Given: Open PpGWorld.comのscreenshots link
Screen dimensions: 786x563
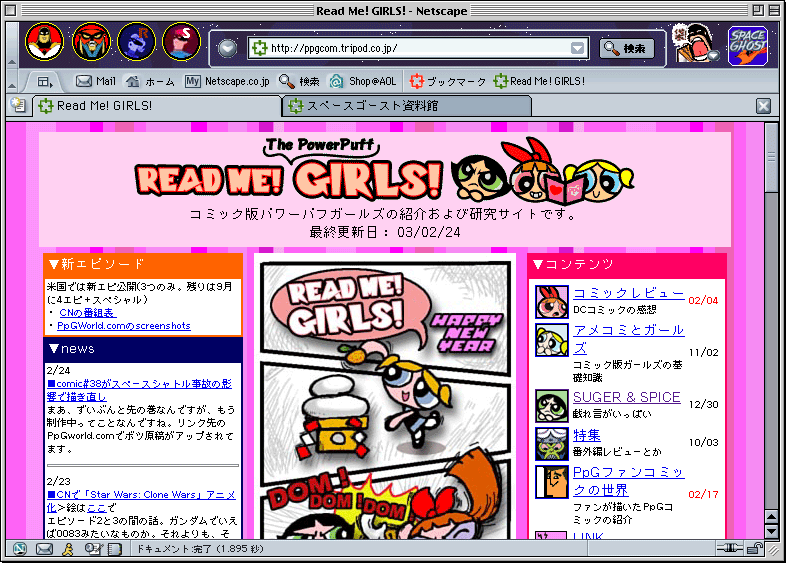Looking at the screenshot, I should pyautogui.click(x=124, y=326).
